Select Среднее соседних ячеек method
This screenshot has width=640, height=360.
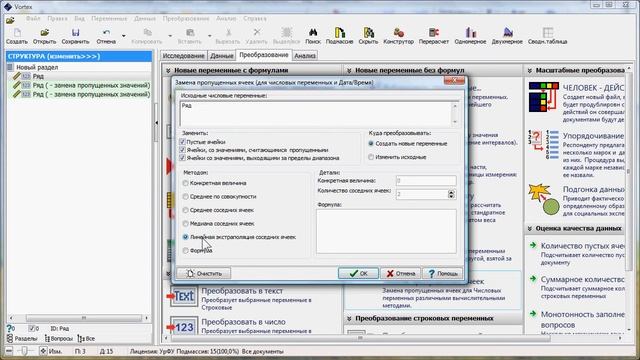coord(186,210)
